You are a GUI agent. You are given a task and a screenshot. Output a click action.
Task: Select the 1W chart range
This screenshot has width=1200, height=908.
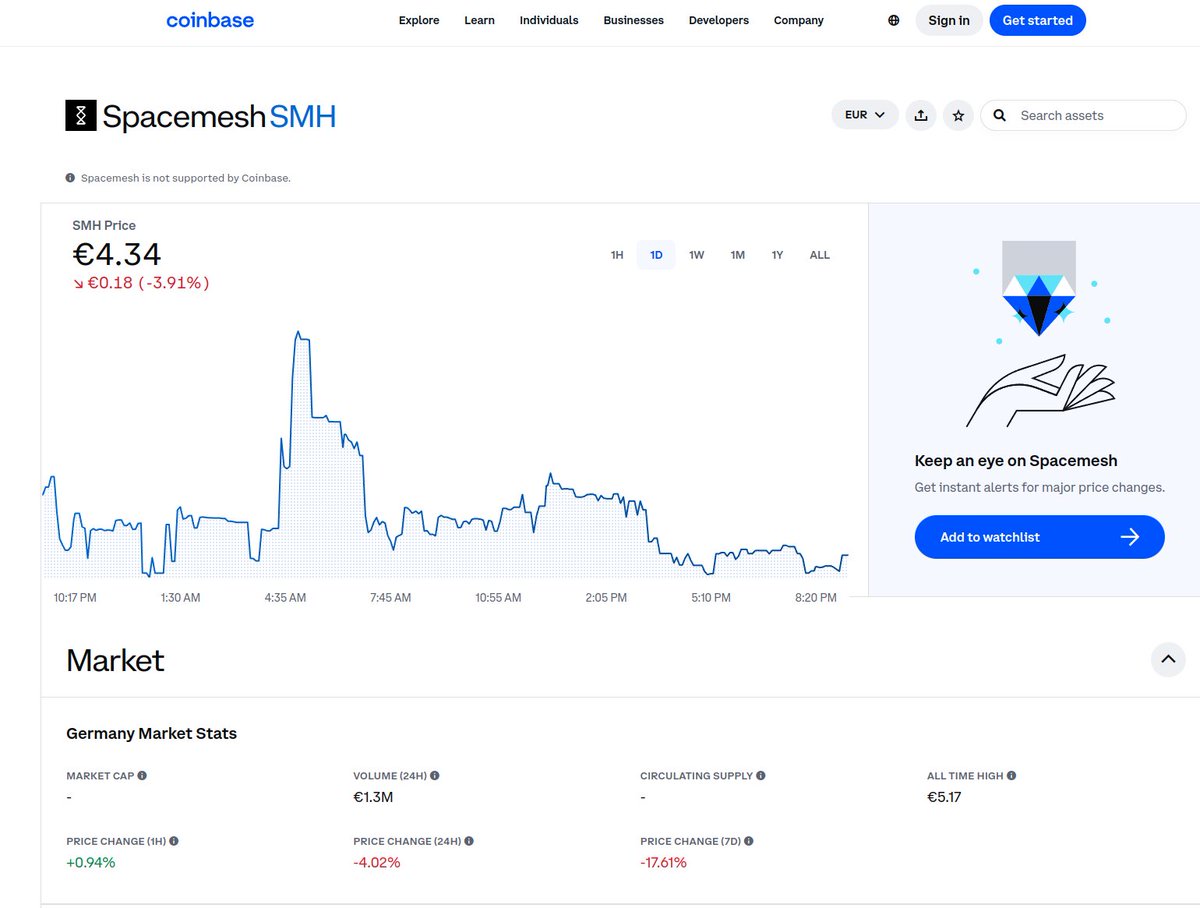(696, 255)
